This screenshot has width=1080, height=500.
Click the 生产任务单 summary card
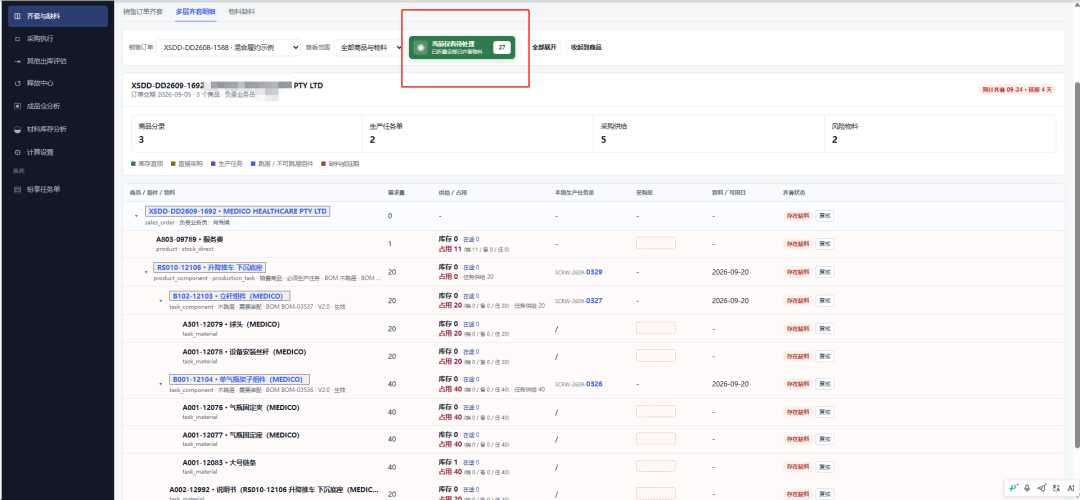[477, 134]
